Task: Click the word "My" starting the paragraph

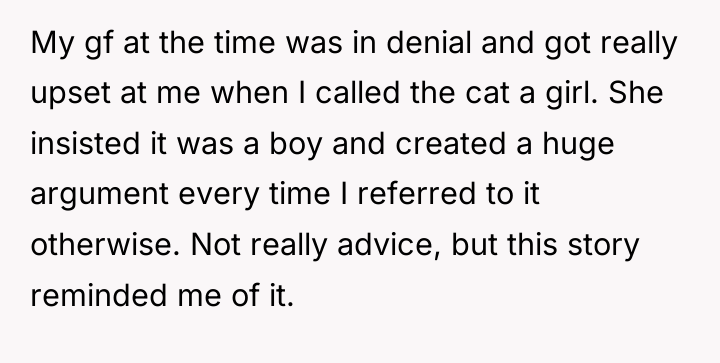Action: [51, 46]
